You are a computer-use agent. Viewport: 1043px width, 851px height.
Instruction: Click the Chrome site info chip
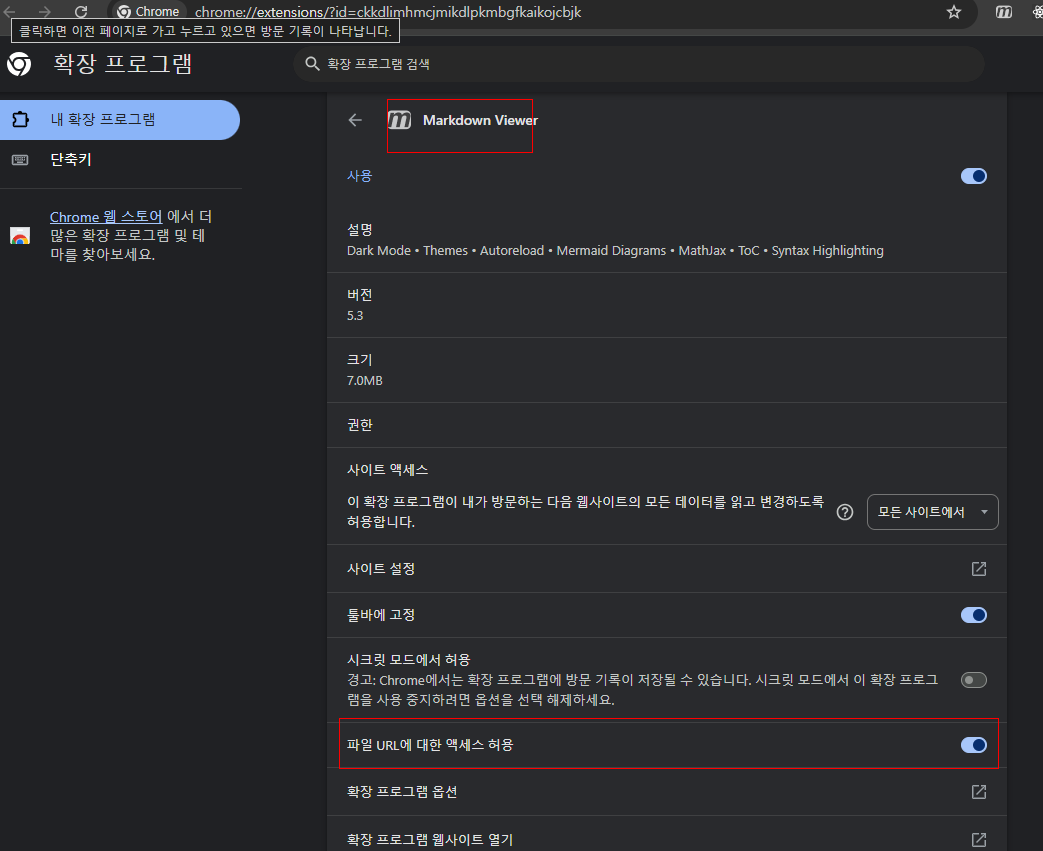148,11
